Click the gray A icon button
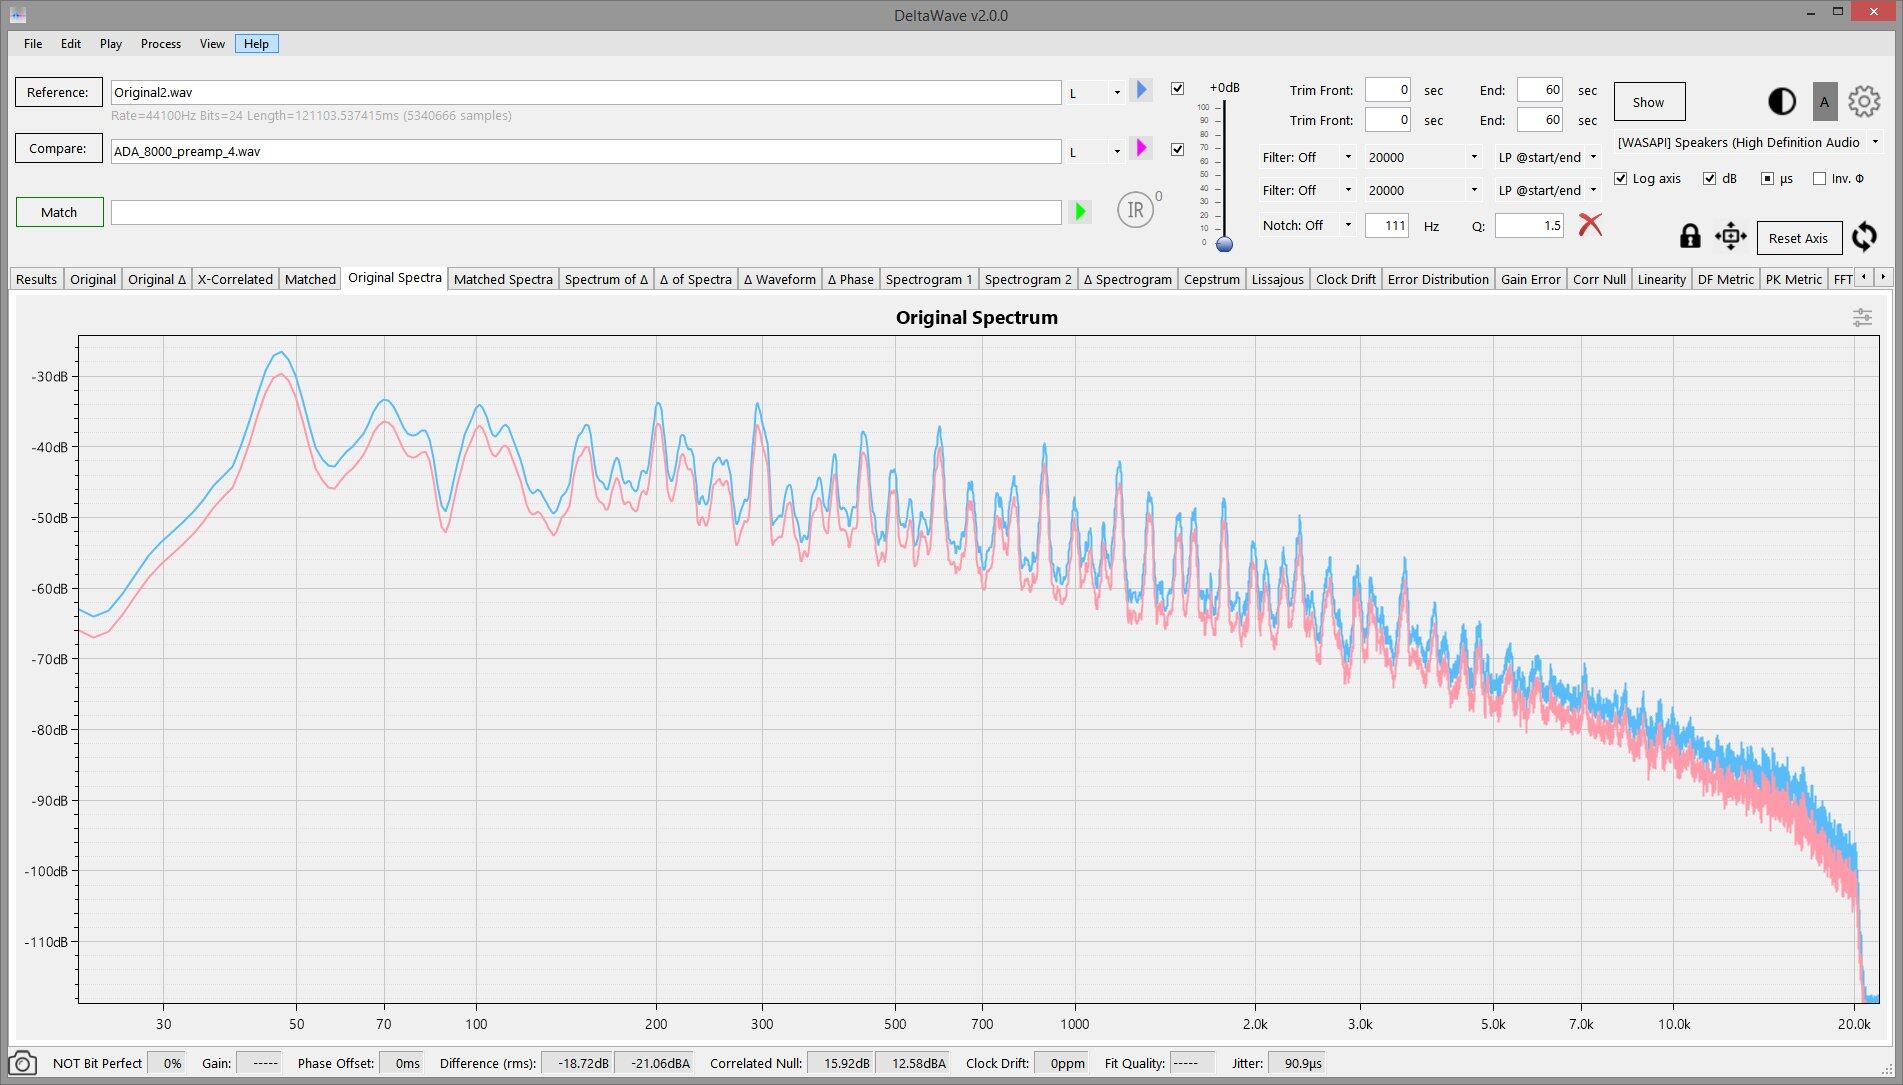1903x1085 pixels. (x=1824, y=101)
